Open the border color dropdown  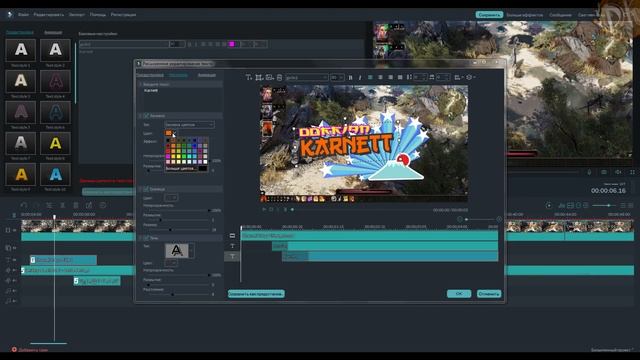click(171, 198)
